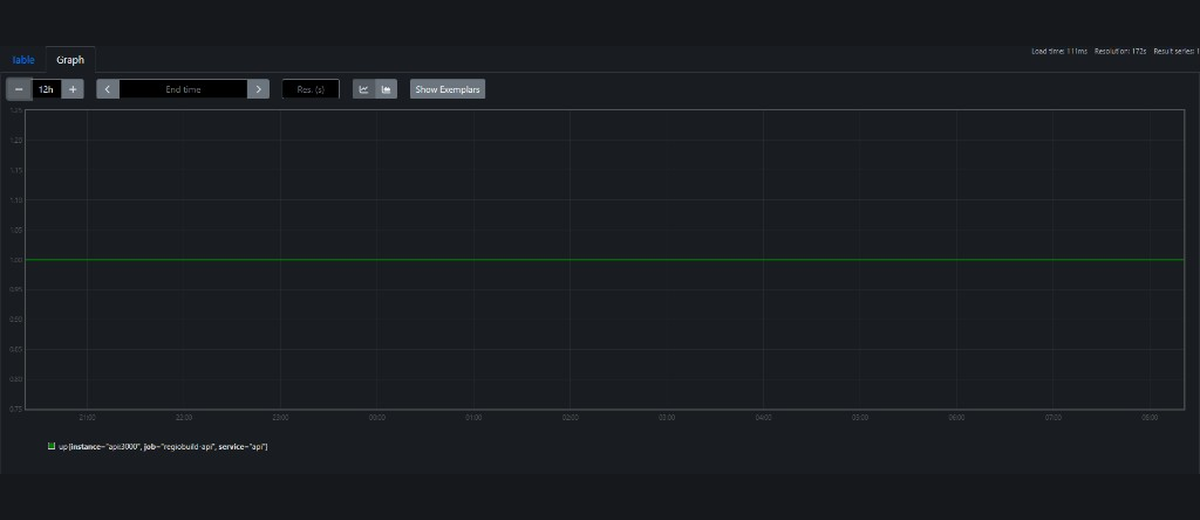Toggle the up series legend entry
This screenshot has width=1200, height=520.
tap(157, 445)
